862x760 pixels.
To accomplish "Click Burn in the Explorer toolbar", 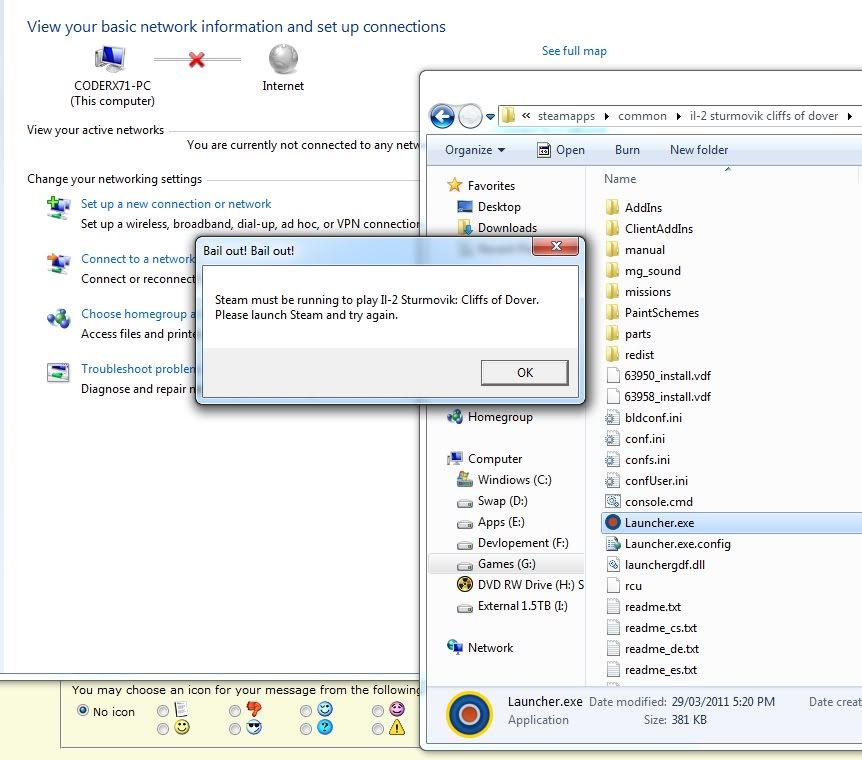I will pos(627,150).
